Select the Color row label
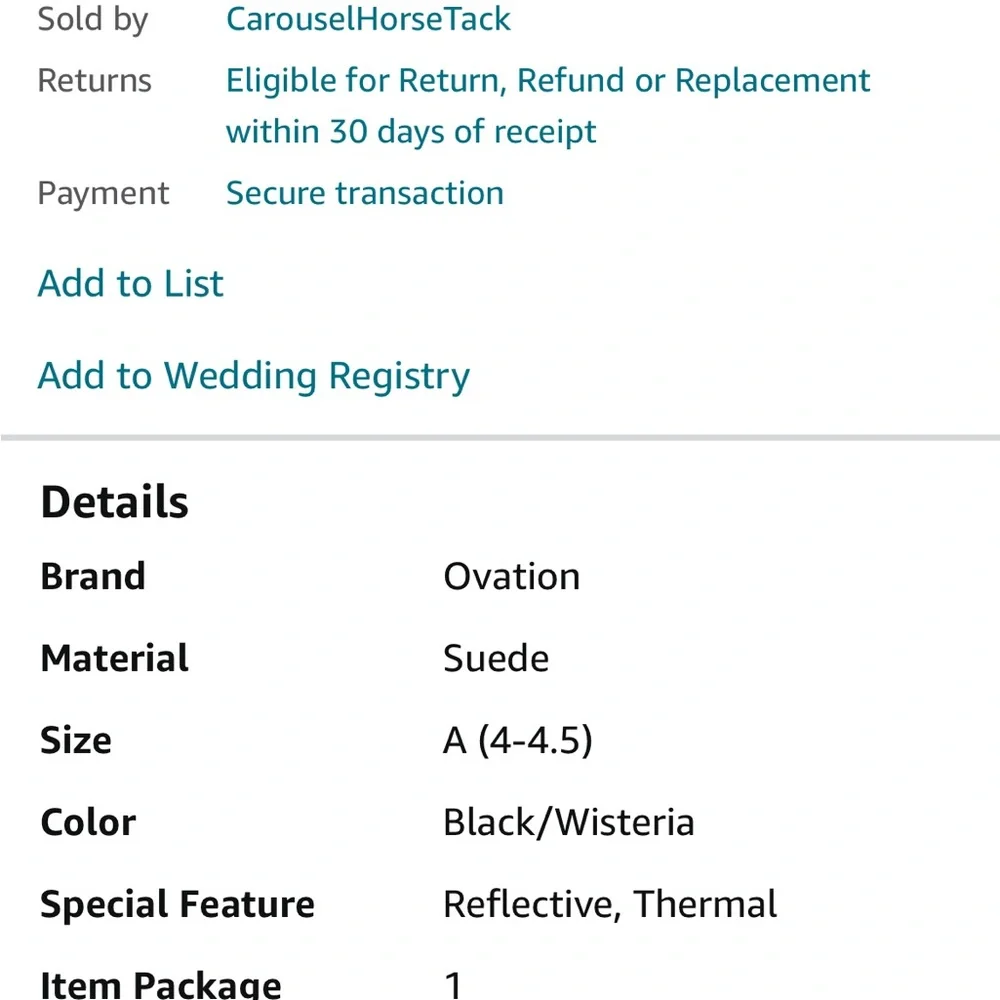Image resolution: width=1000 pixels, height=1000 pixels. tap(88, 822)
